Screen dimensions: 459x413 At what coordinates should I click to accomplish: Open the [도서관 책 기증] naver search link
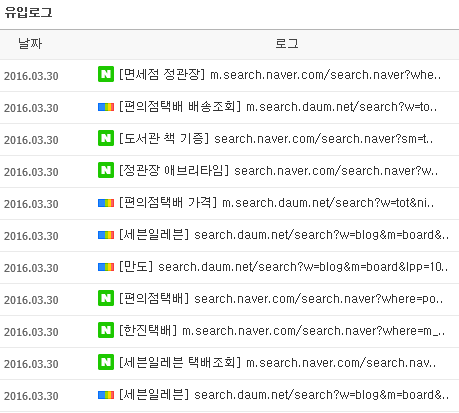pos(276,138)
